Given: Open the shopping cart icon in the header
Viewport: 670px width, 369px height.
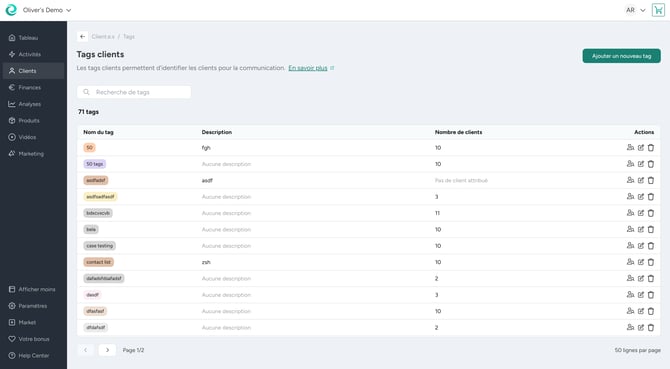Looking at the screenshot, I should pos(658,10).
